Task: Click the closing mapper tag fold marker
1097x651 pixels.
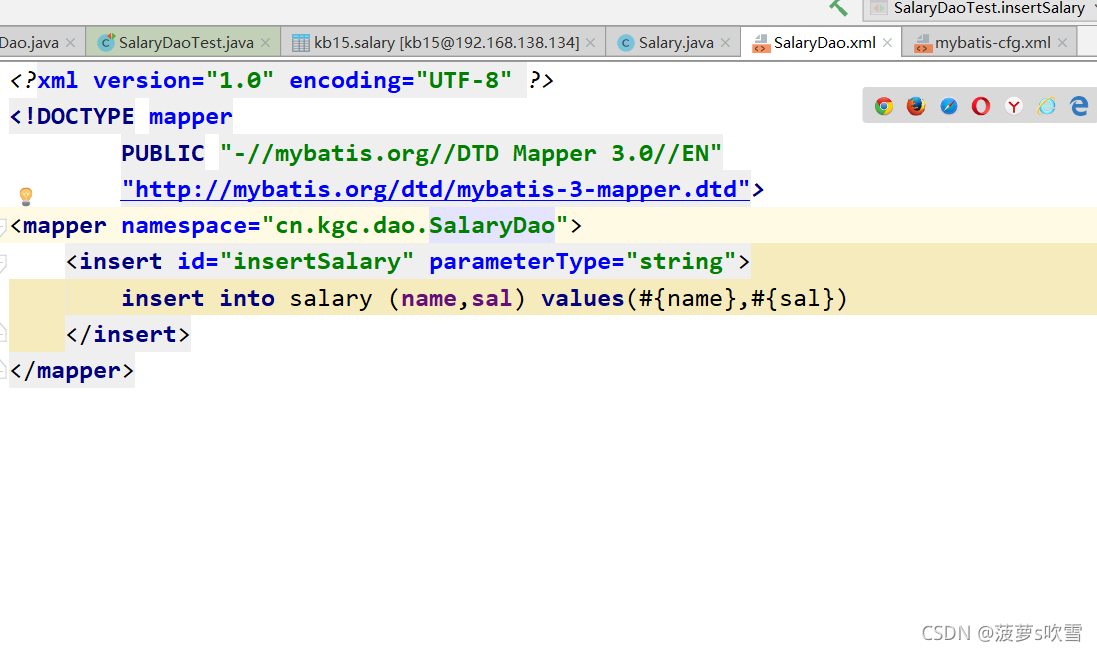Action: (3, 369)
